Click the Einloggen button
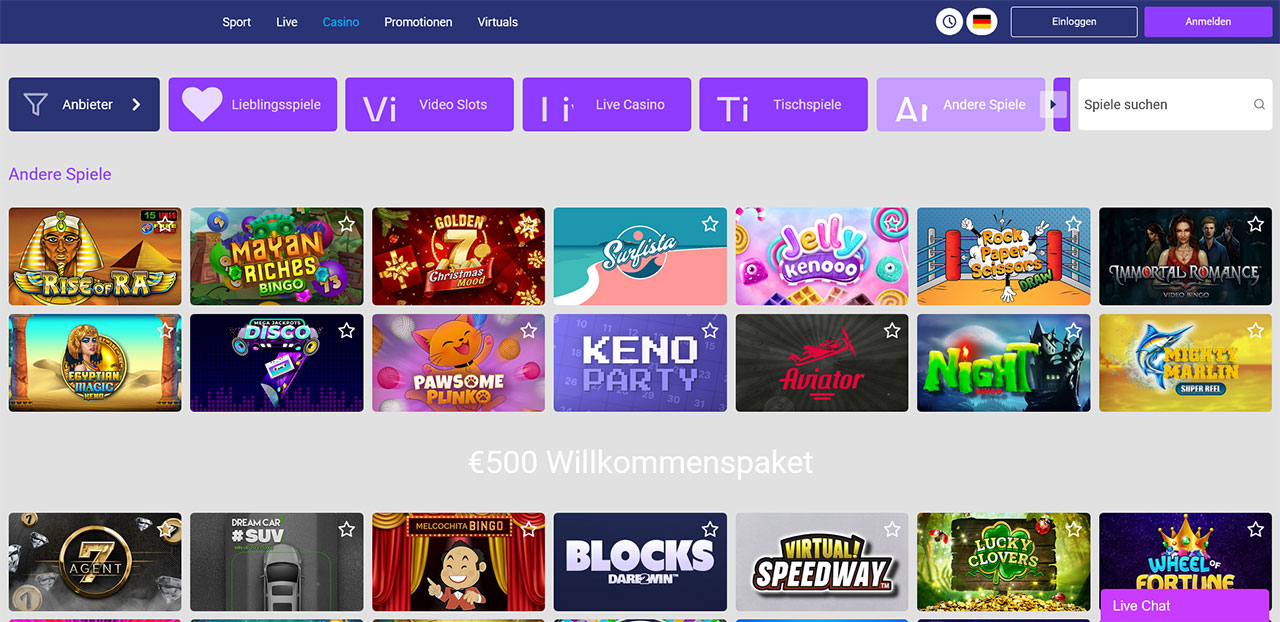 [x=1074, y=21]
